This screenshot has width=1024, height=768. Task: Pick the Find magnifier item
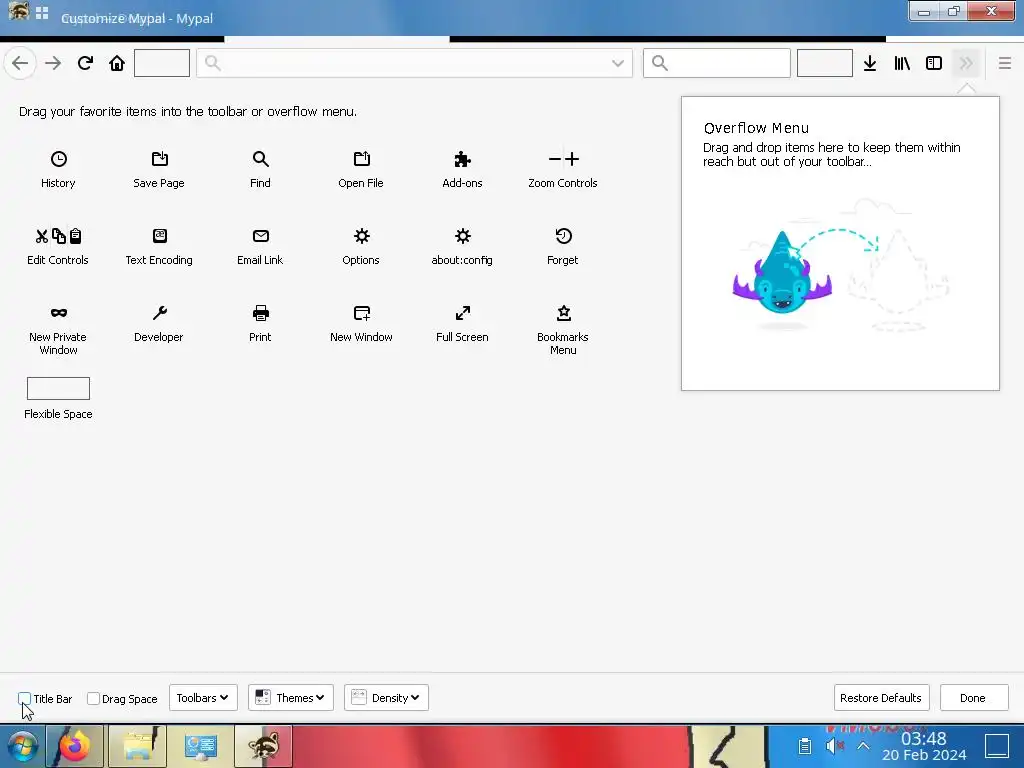pyautogui.click(x=260, y=169)
